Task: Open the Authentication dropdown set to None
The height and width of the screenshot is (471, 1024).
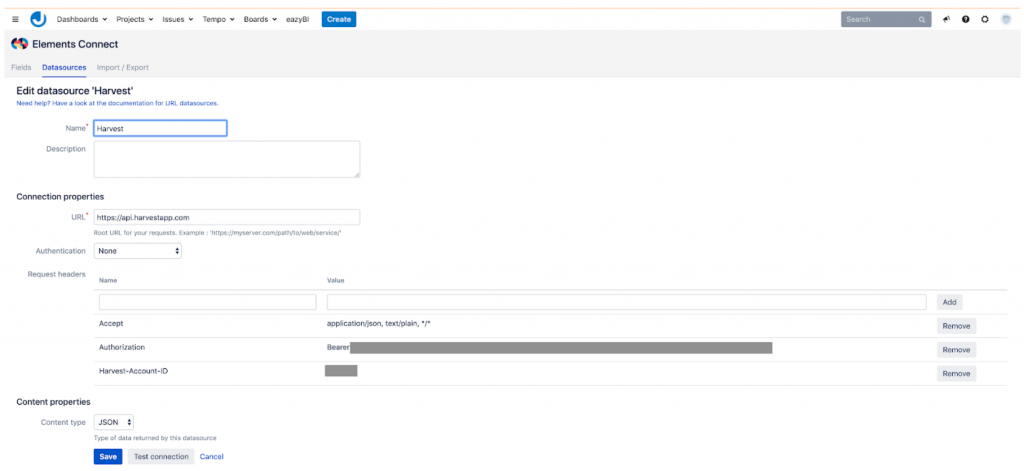Action: click(138, 251)
